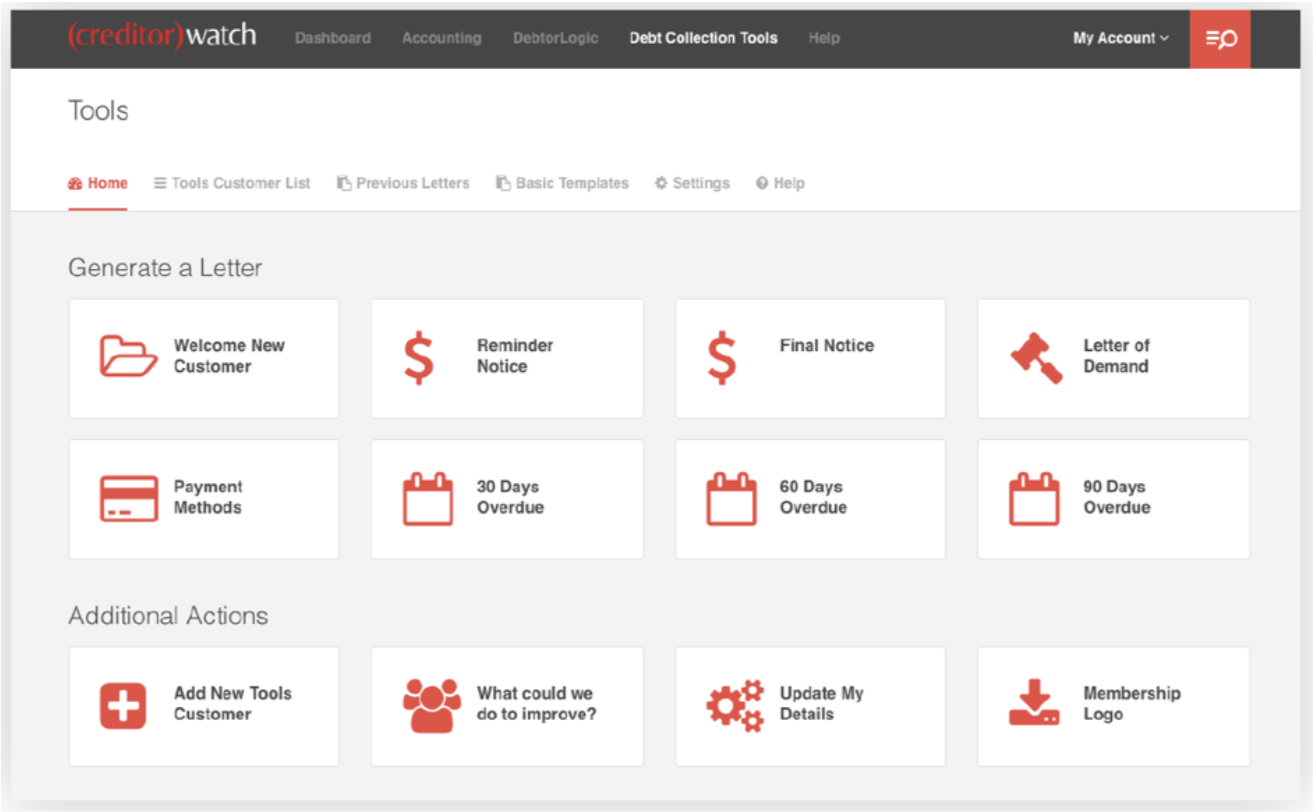This screenshot has height=812, width=1316.
Task: Click the CreditorWatch logo
Action: coord(162,35)
